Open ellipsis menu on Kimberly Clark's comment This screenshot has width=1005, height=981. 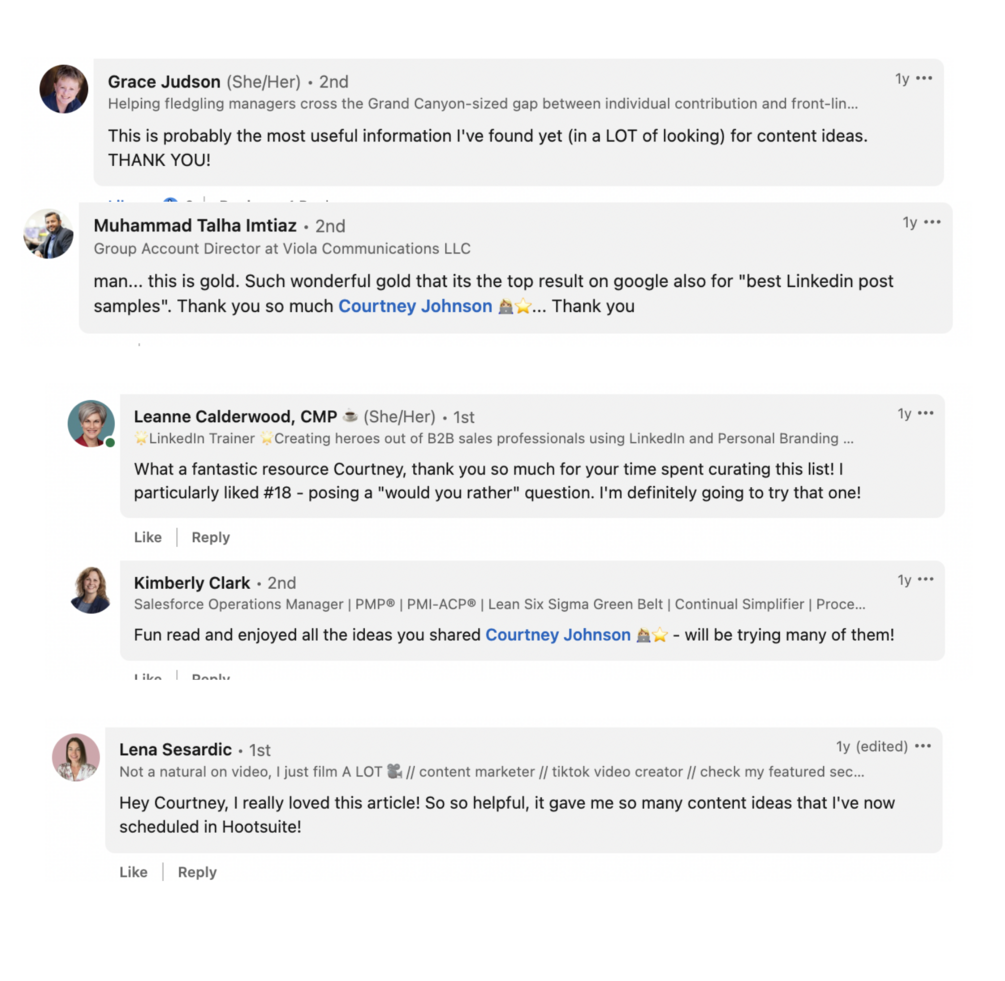(926, 580)
